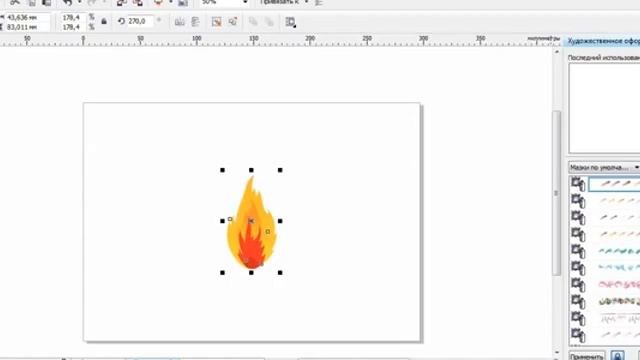Image resolution: width=640 pixels, height=360 pixels.
Task: Click the last property bar icon with corner mark
Action: pyautogui.click(x=290, y=22)
